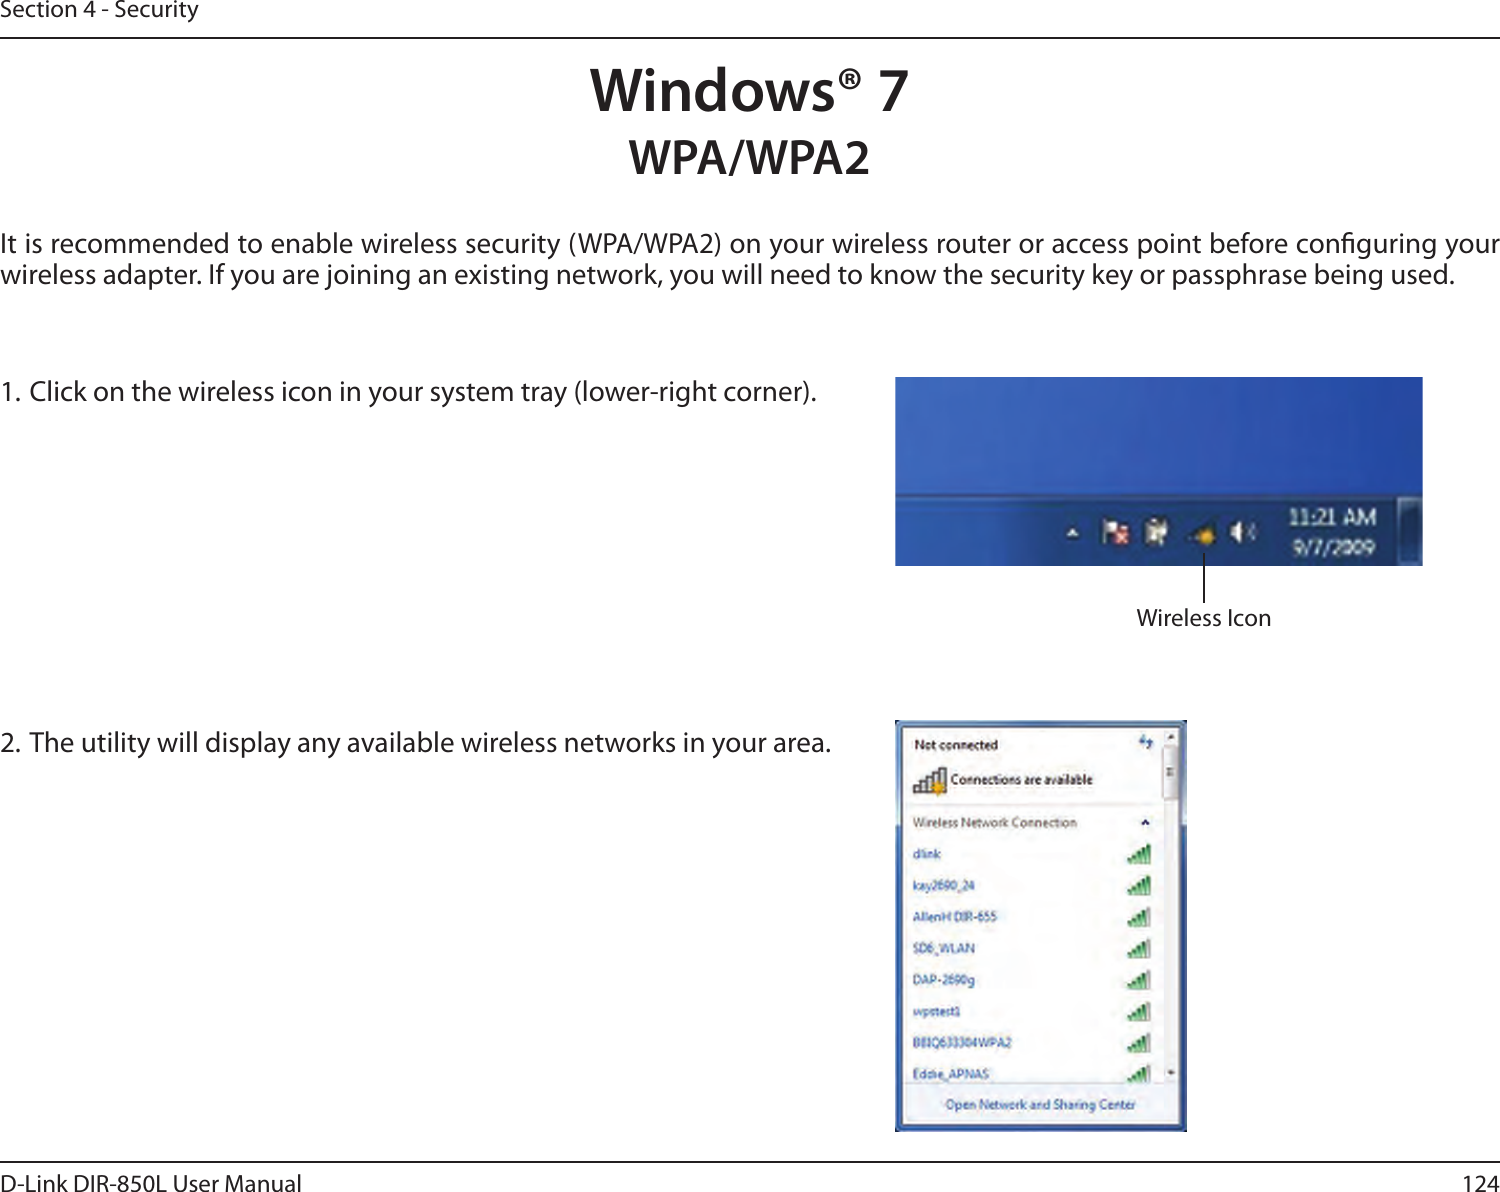Click signal bars beside DAP-2690g

(x=1139, y=980)
